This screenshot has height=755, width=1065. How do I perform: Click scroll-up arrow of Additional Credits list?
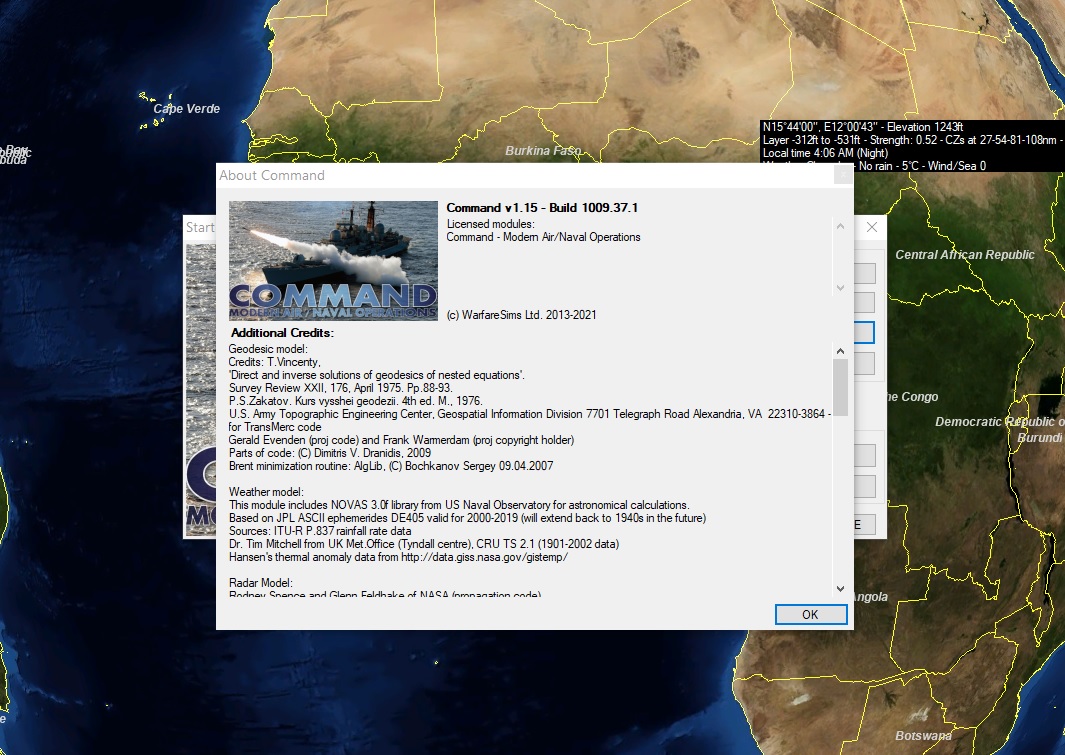click(x=840, y=351)
